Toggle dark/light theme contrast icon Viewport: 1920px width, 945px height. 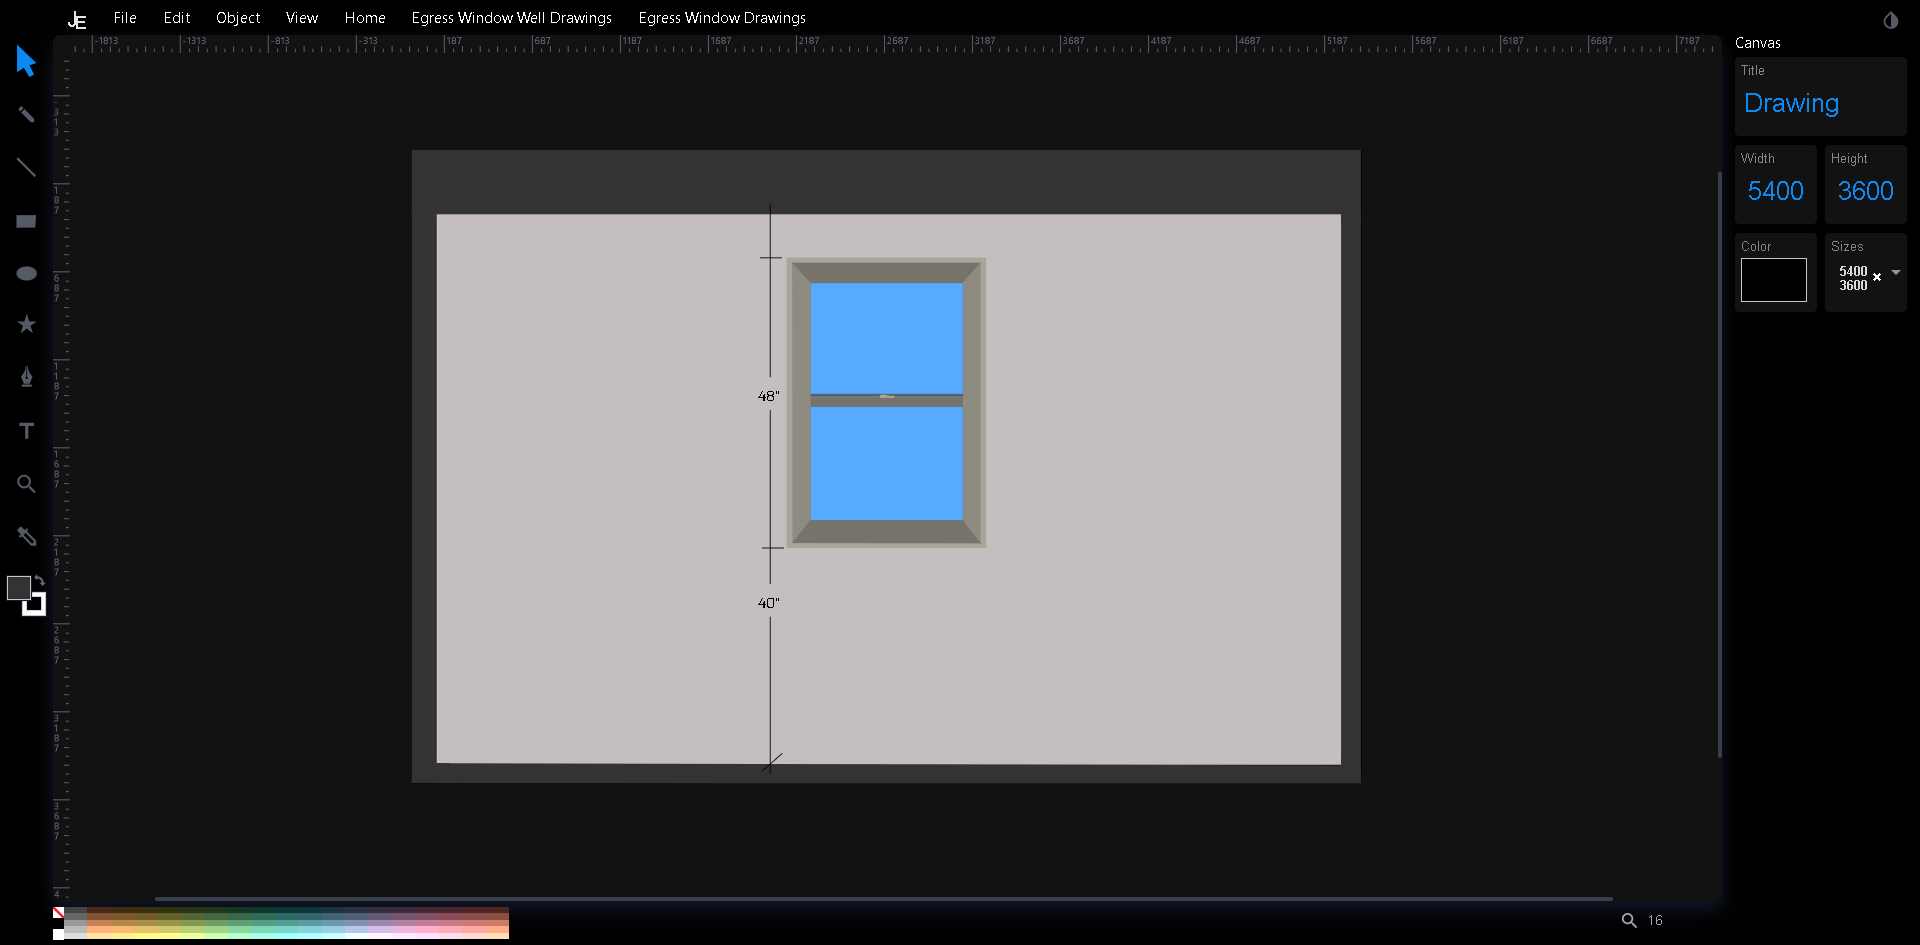(x=1890, y=20)
